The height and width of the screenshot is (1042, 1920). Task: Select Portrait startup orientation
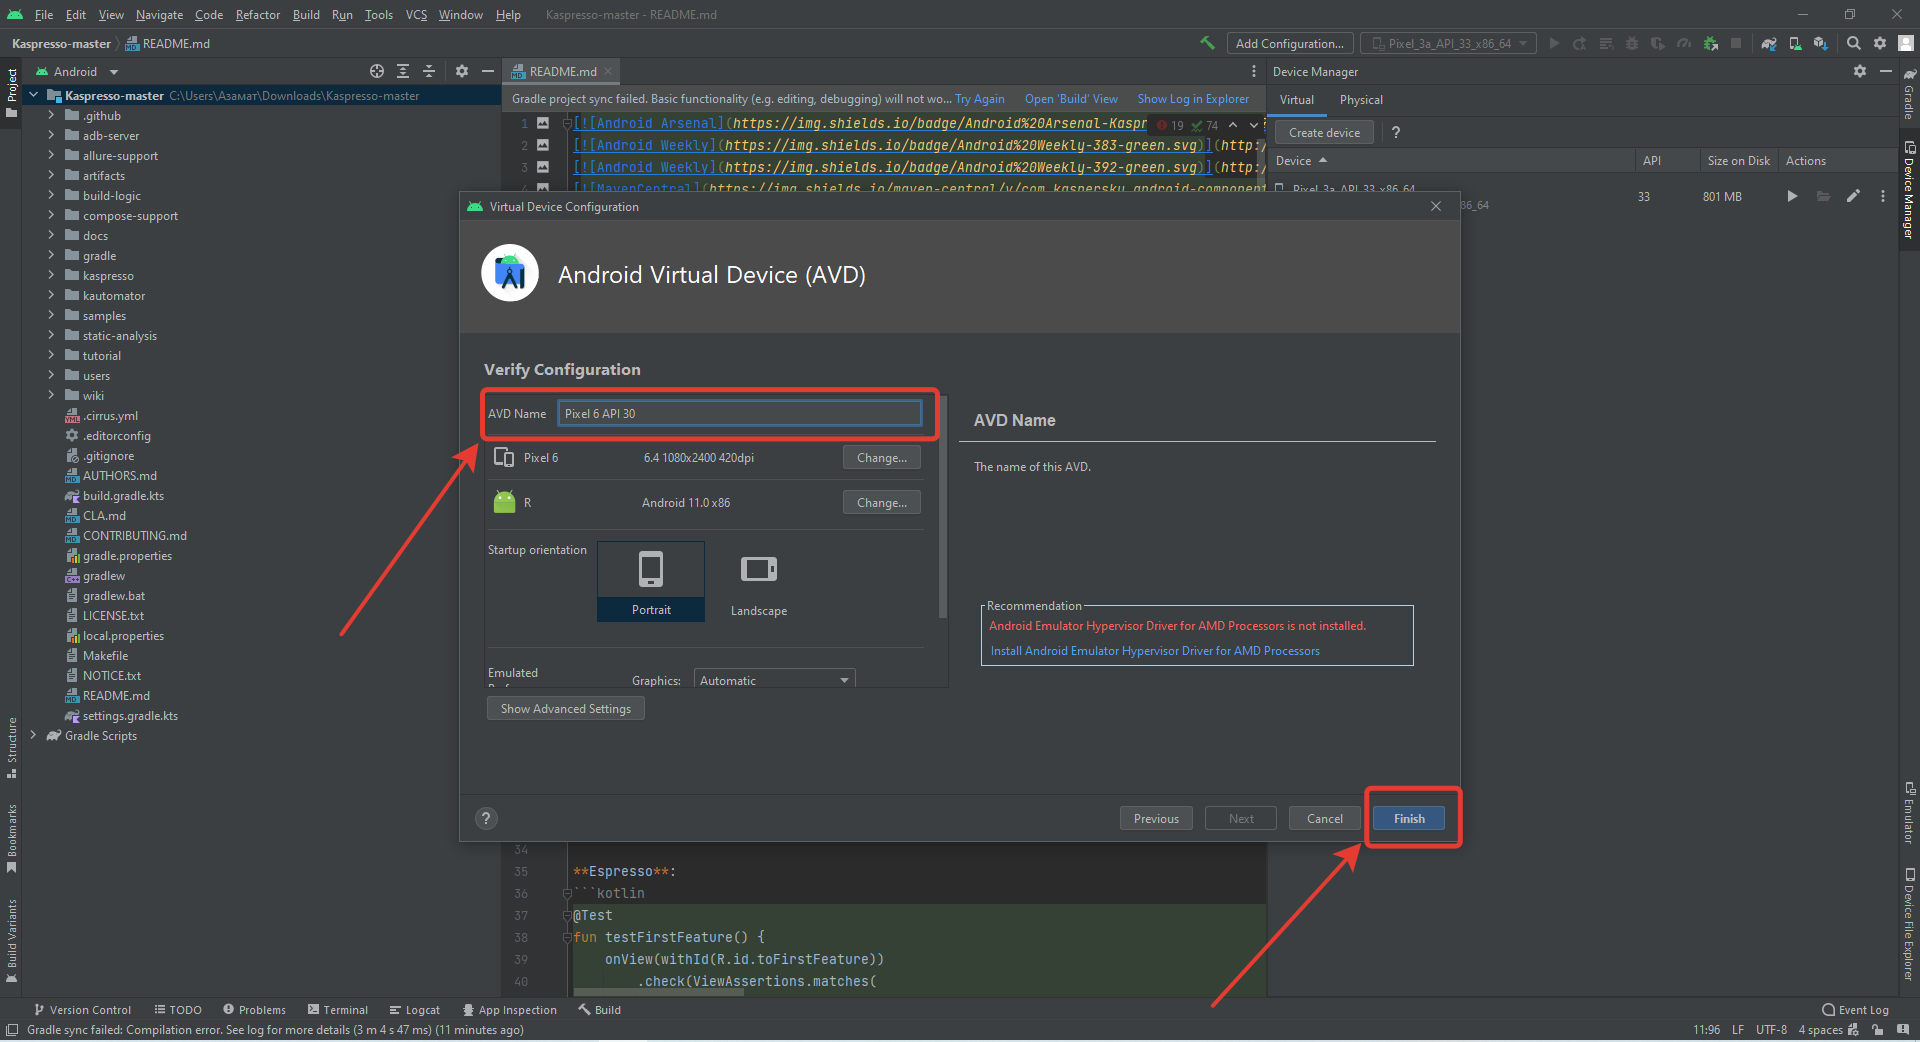click(x=651, y=581)
